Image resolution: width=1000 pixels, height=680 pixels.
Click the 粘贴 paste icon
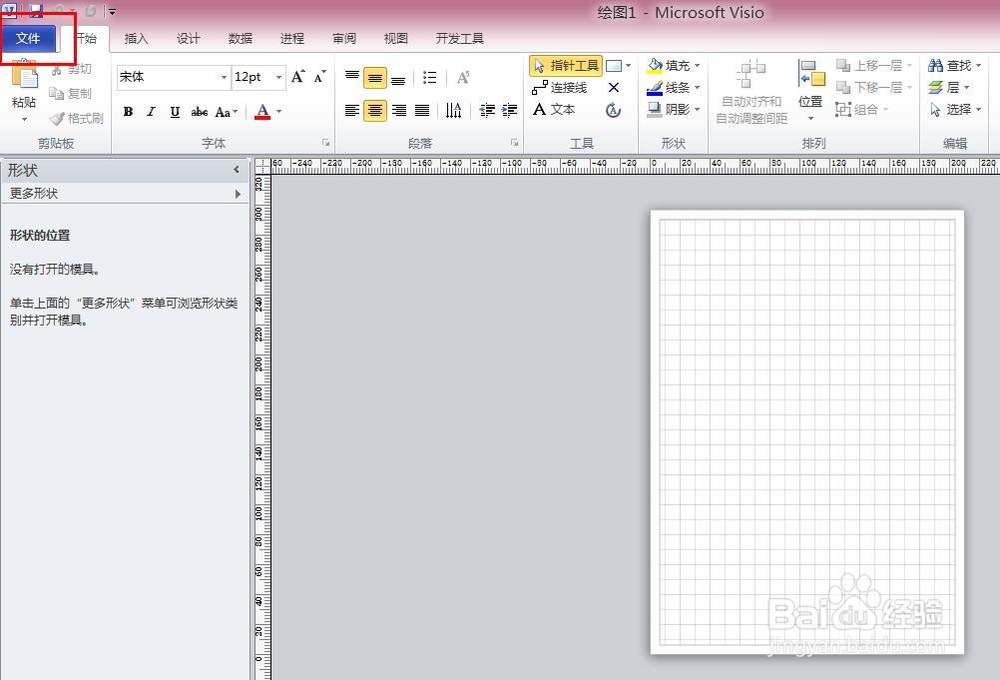[24, 75]
